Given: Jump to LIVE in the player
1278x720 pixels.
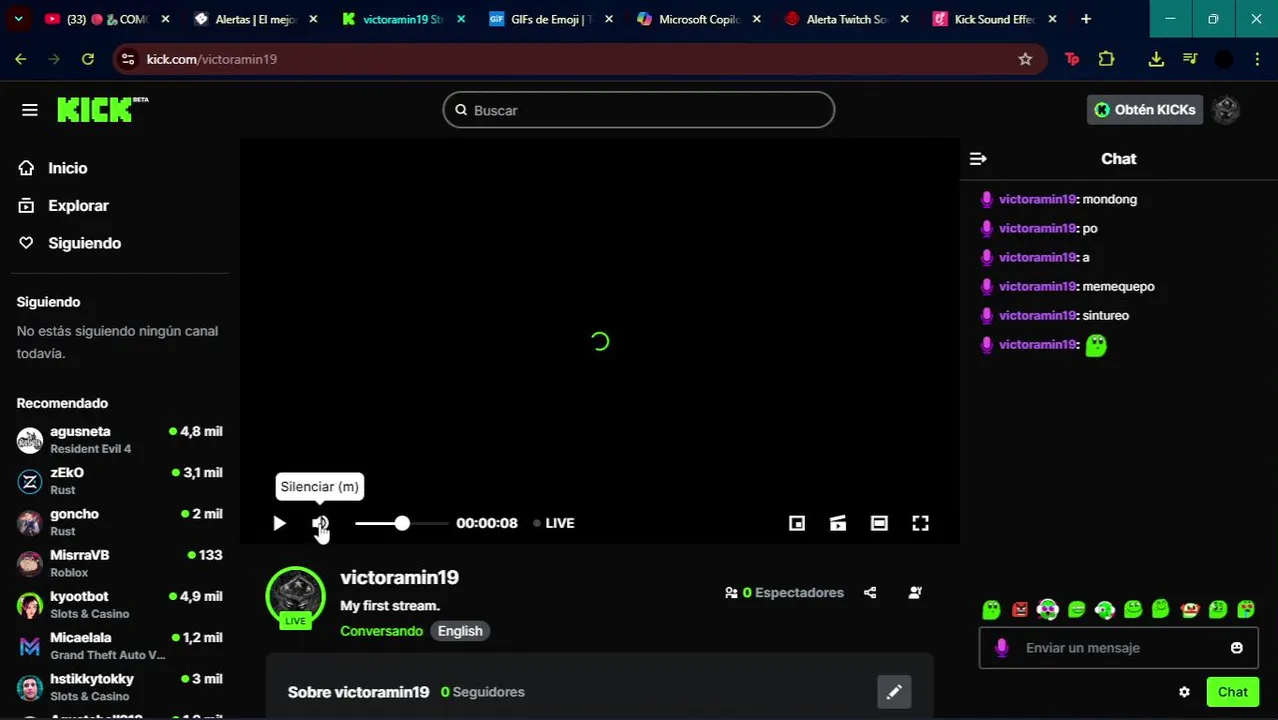Looking at the screenshot, I should click(x=554, y=523).
